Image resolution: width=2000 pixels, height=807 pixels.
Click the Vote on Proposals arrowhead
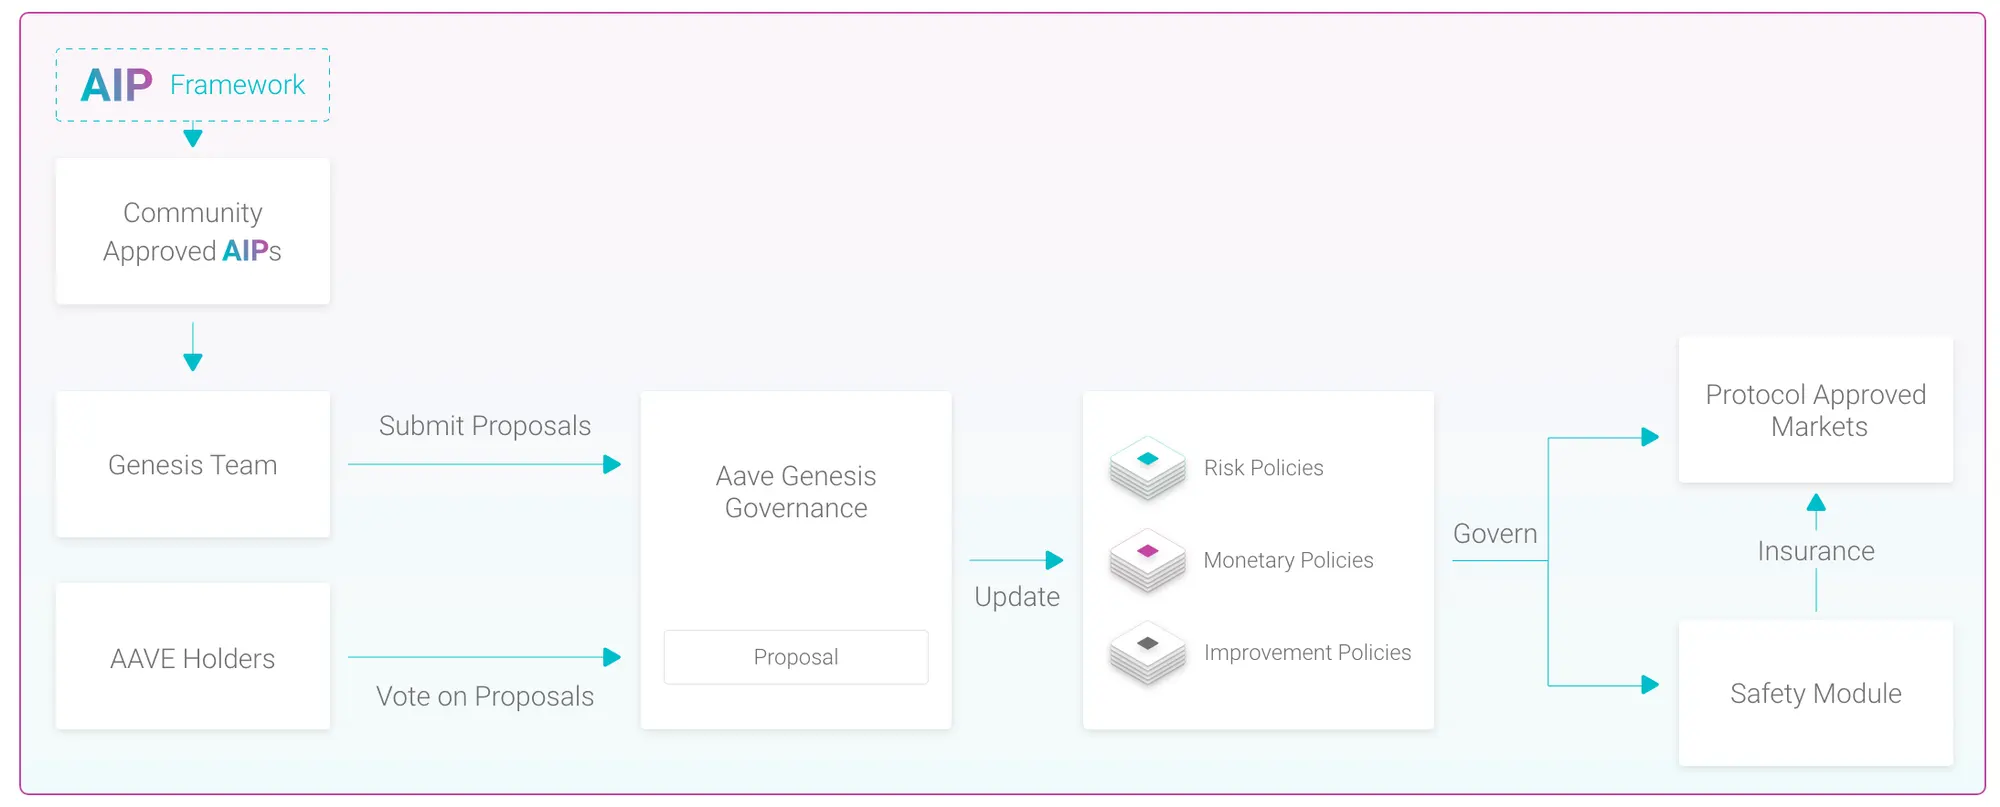[x=612, y=657]
